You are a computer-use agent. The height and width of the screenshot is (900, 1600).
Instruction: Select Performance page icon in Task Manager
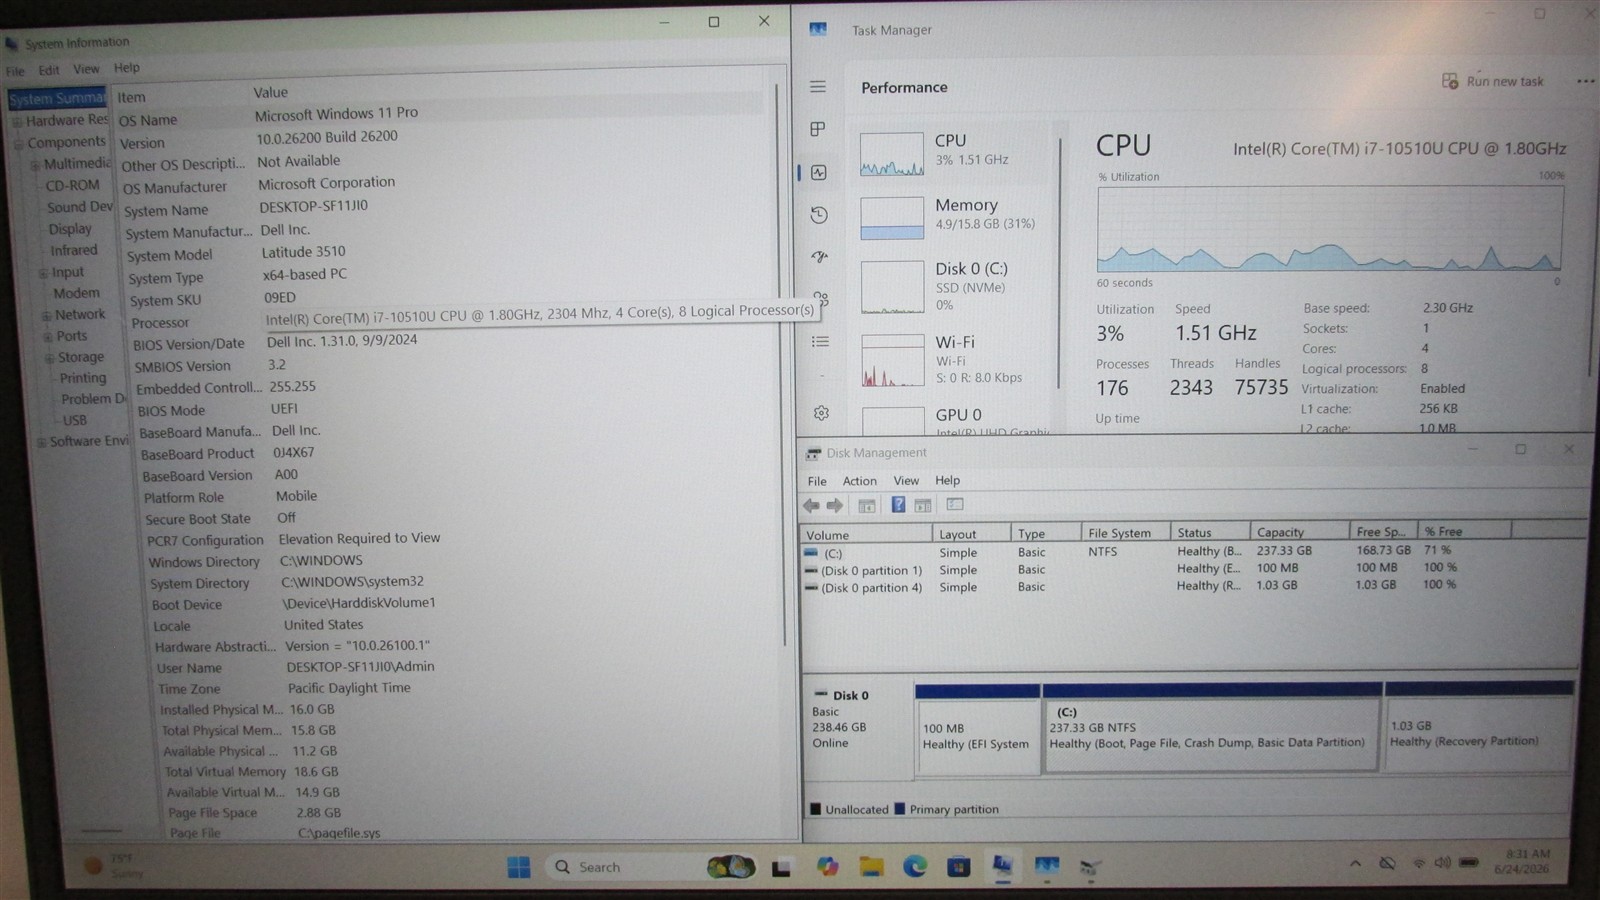(819, 172)
